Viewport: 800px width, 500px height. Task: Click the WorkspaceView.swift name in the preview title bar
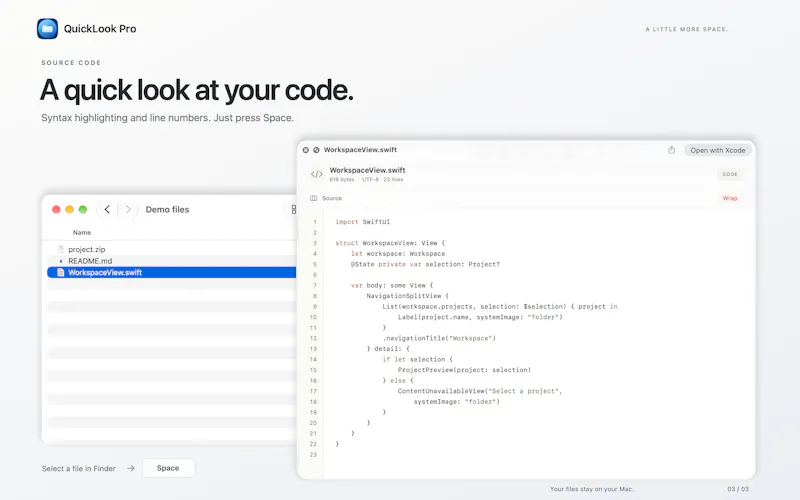360,149
